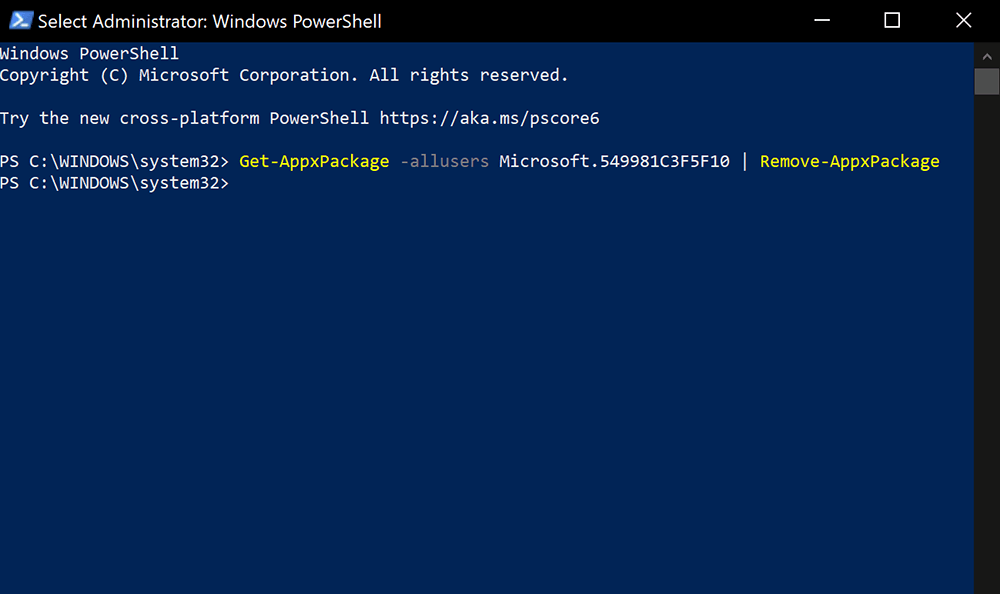Minimize the PowerShell window
The height and width of the screenshot is (594, 1000).
[x=821, y=20]
